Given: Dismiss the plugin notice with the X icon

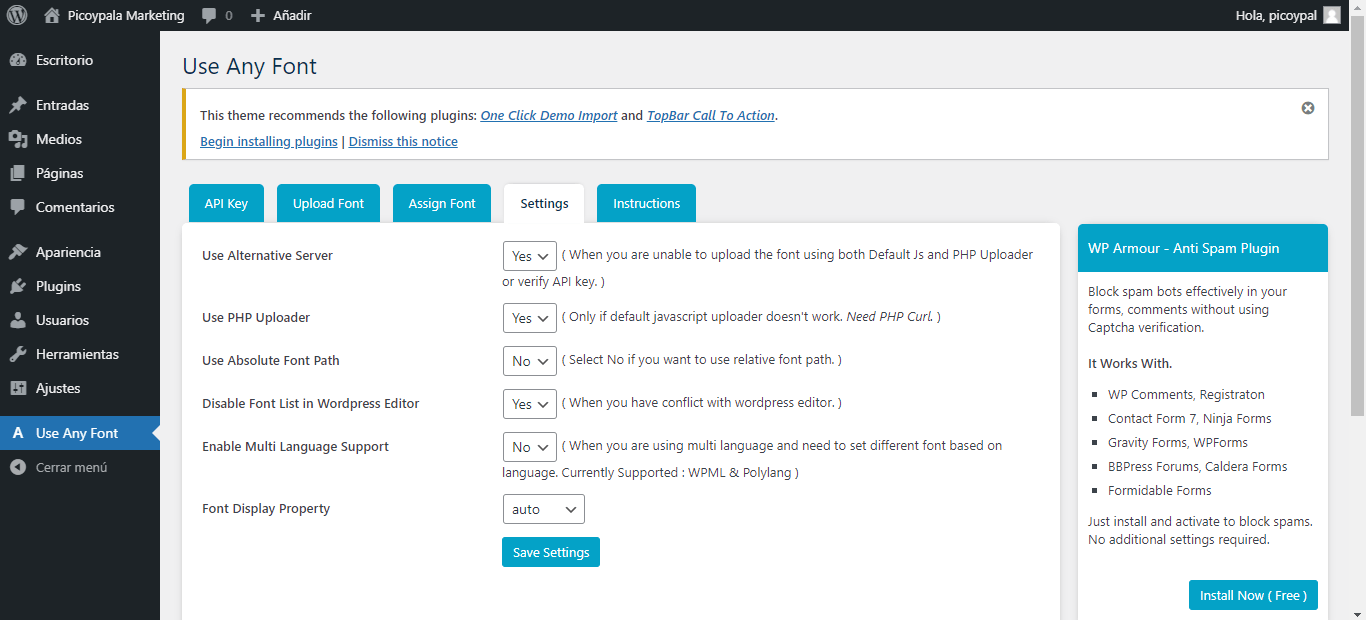Looking at the screenshot, I should tap(1308, 108).
